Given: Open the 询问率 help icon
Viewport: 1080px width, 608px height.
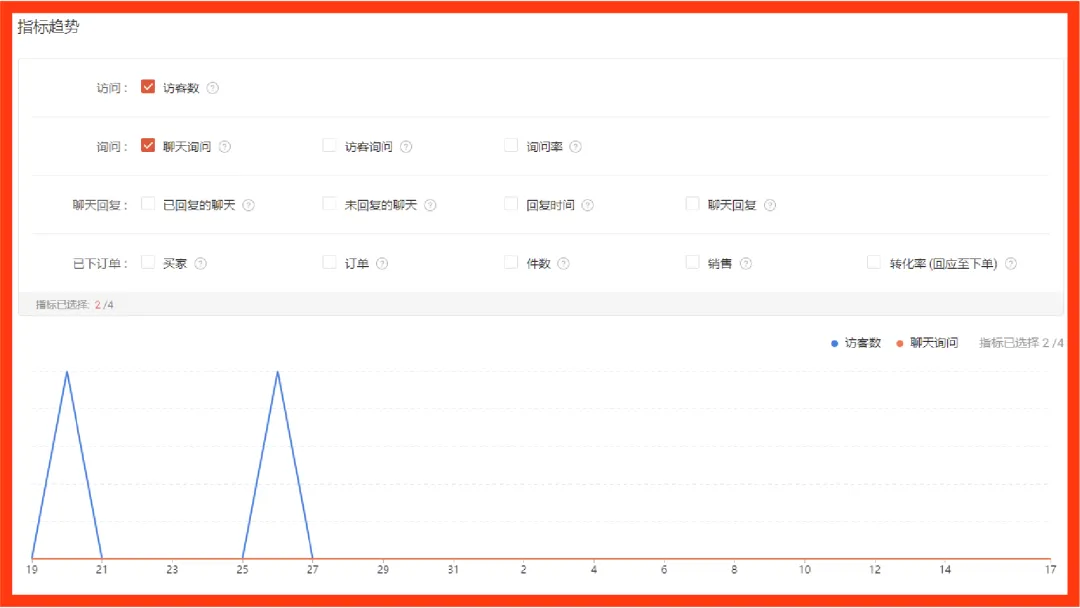Looking at the screenshot, I should coord(576,147).
